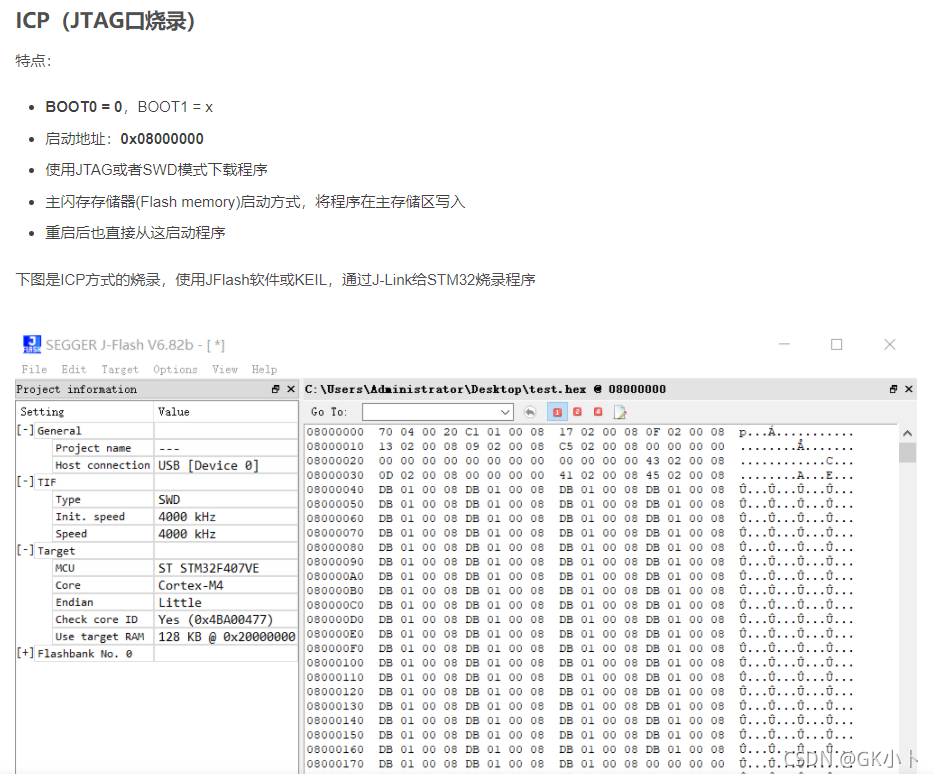
Task: Open the Target menu
Action: [x=120, y=369]
